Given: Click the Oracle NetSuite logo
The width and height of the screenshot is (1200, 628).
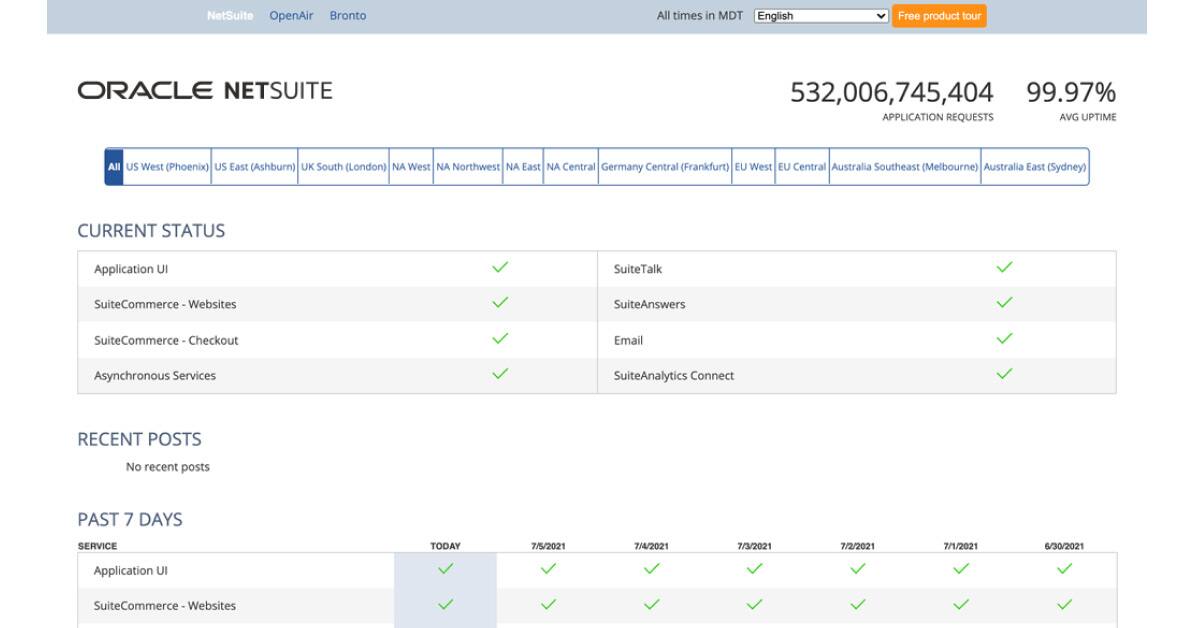Looking at the screenshot, I should tap(205, 91).
